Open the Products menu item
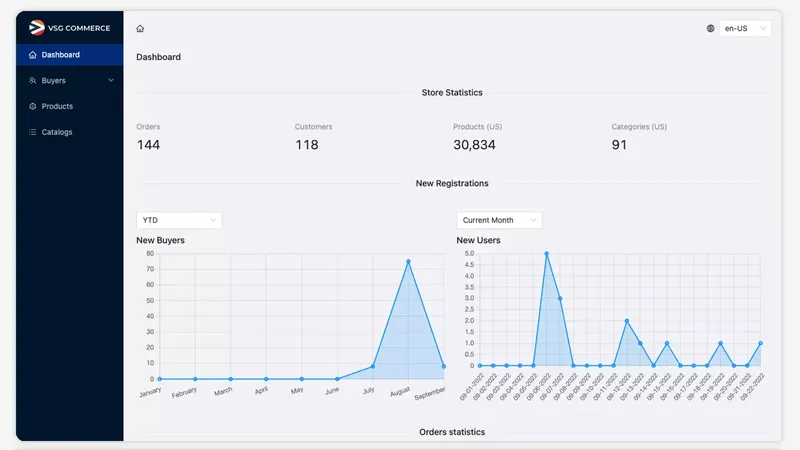 [57, 106]
